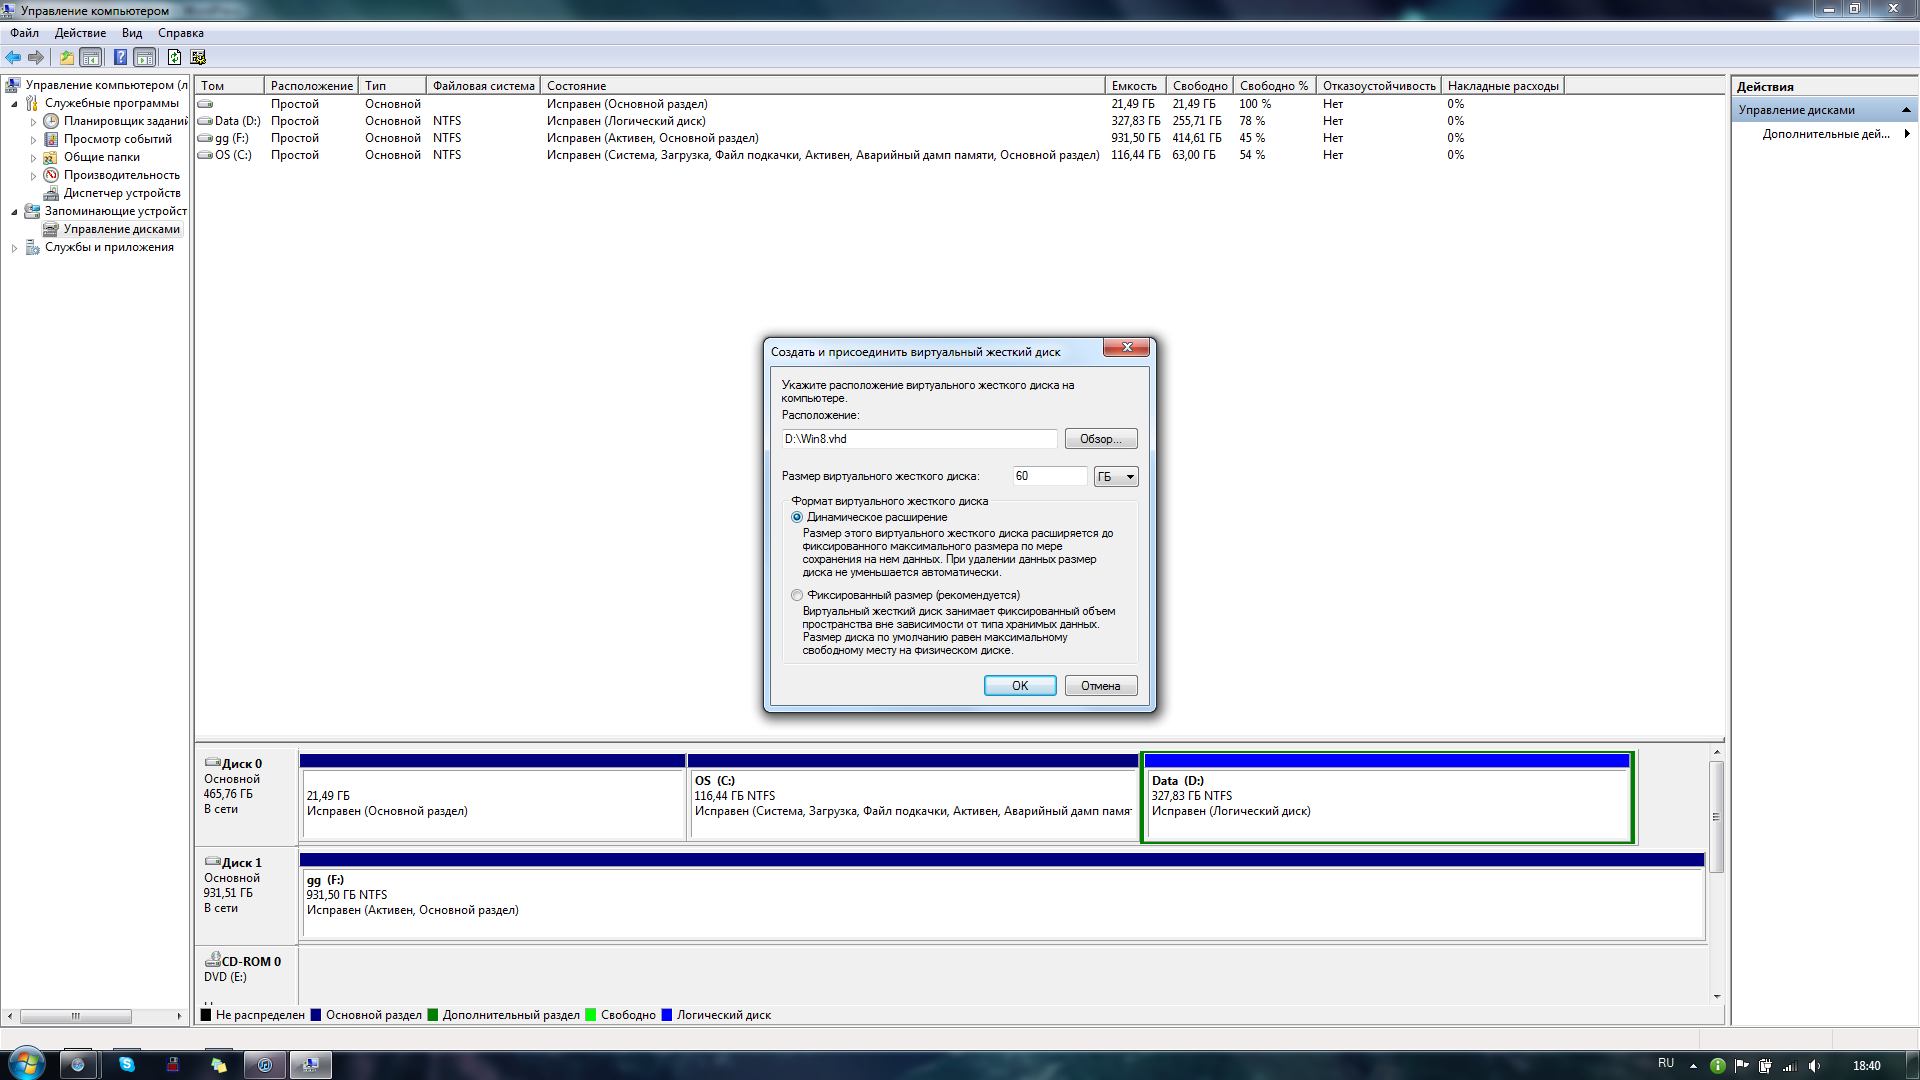The width and height of the screenshot is (1920, 1080).
Task: Click the Help question mark toolbar icon
Action: [120, 57]
